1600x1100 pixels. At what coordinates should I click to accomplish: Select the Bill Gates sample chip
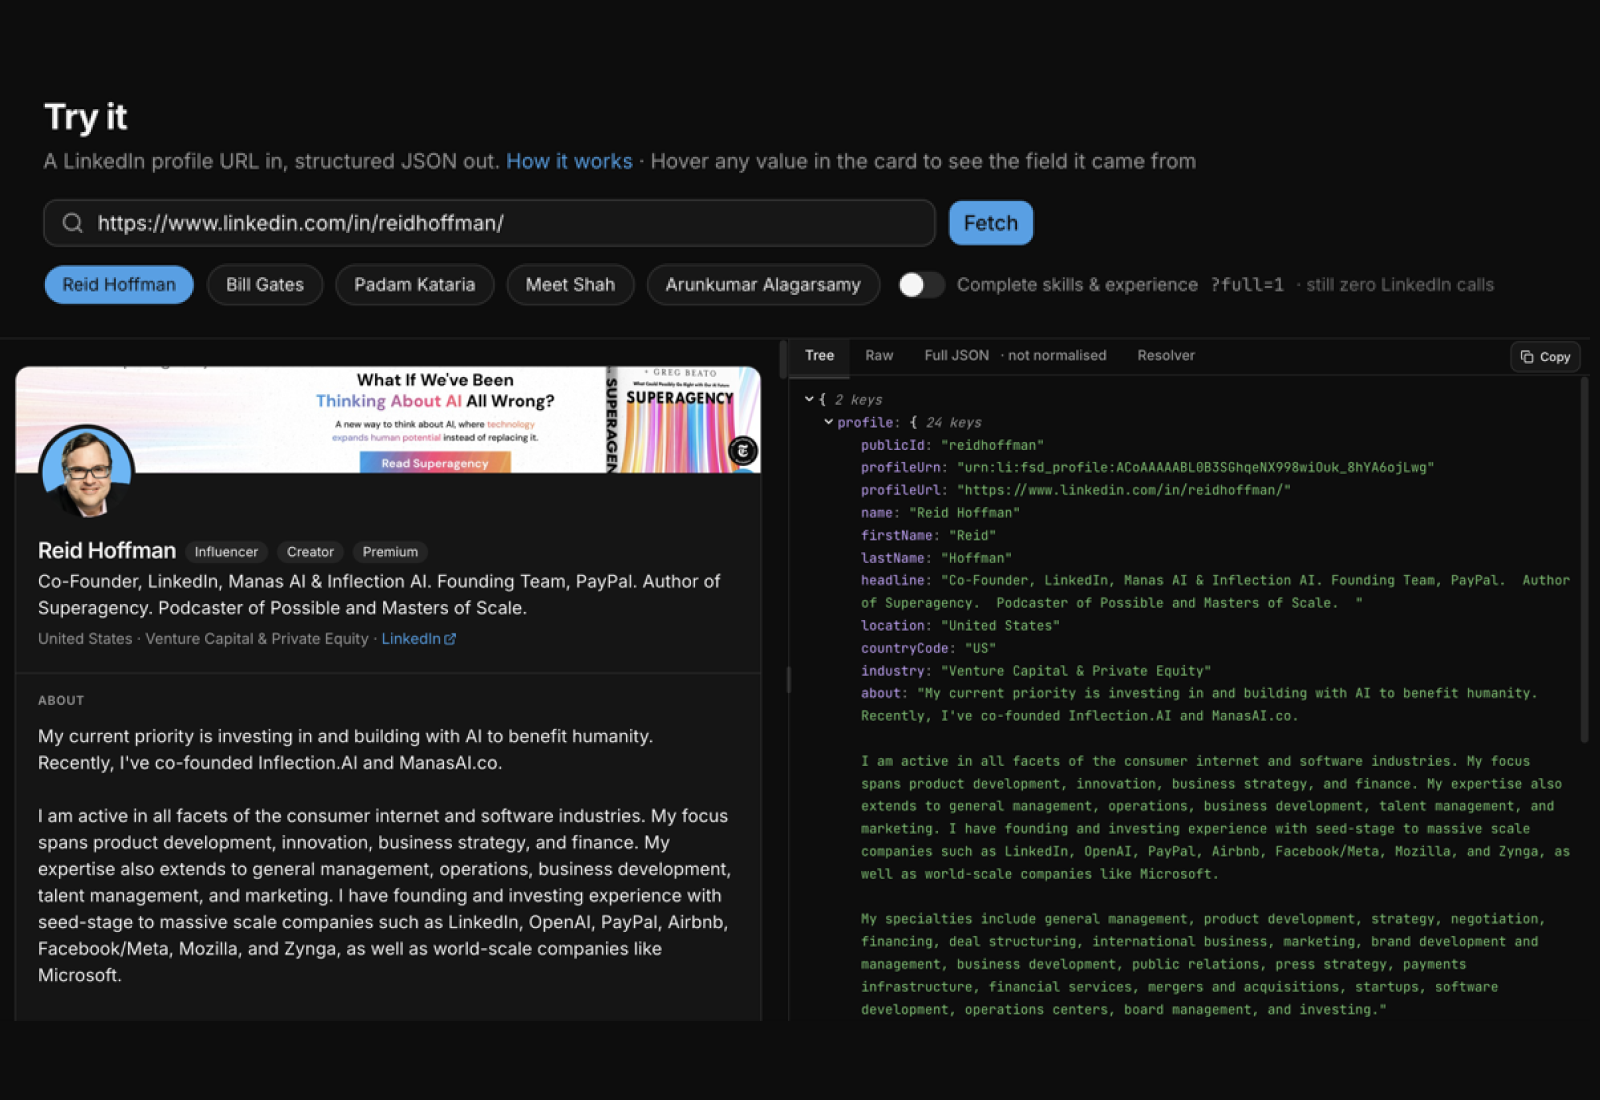tap(265, 285)
